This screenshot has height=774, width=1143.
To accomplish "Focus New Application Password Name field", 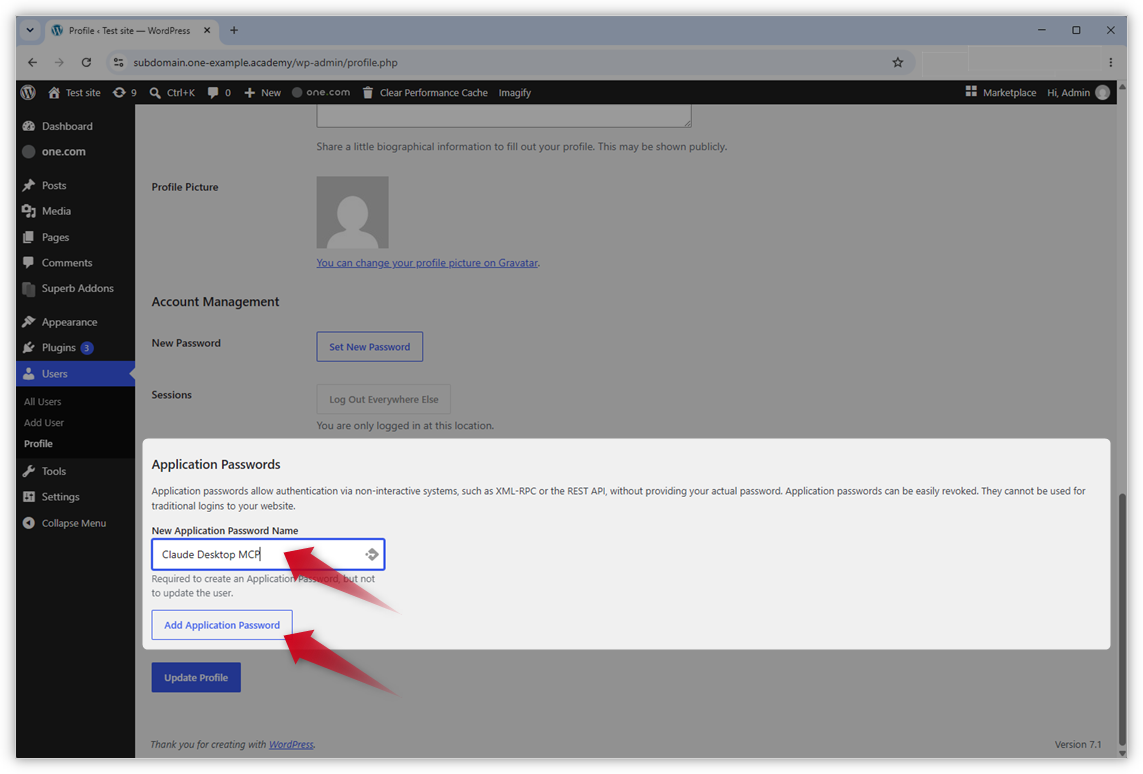I will 268,555.
